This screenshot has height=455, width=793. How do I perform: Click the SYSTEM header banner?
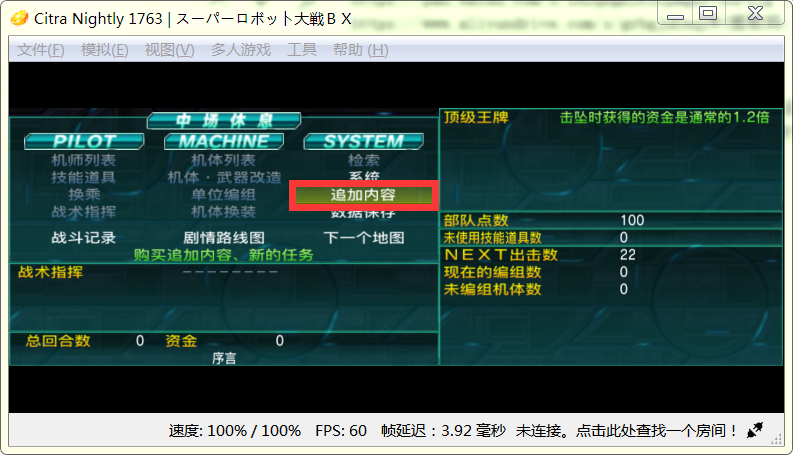(363, 142)
